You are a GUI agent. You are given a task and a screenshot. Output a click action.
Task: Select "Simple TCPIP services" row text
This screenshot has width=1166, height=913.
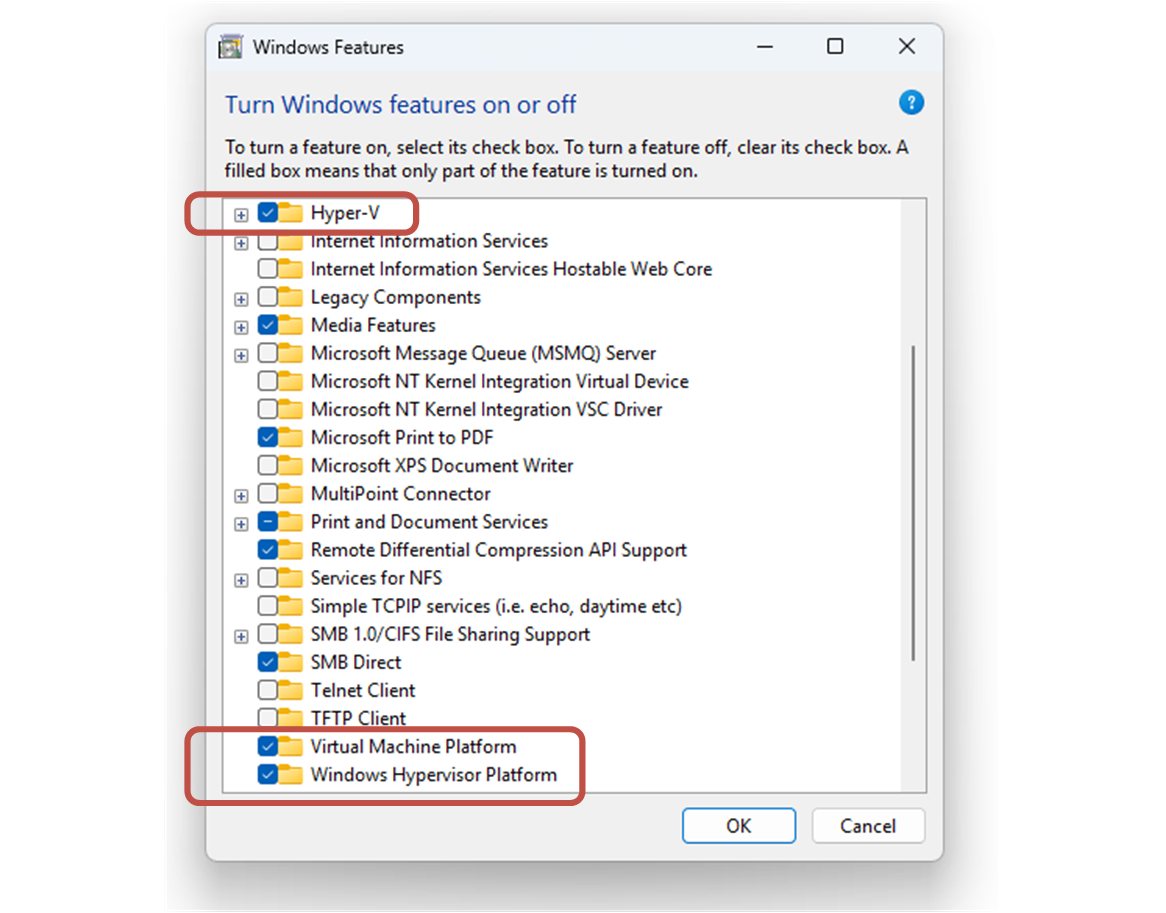(496, 606)
